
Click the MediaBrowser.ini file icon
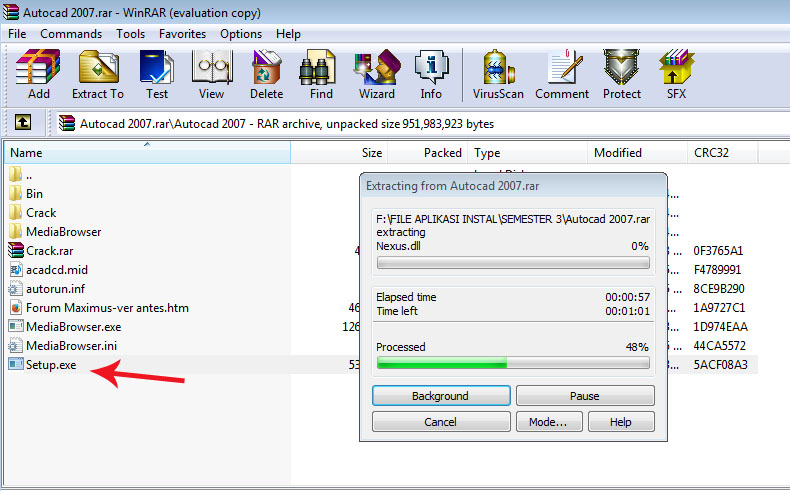click(16, 345)
